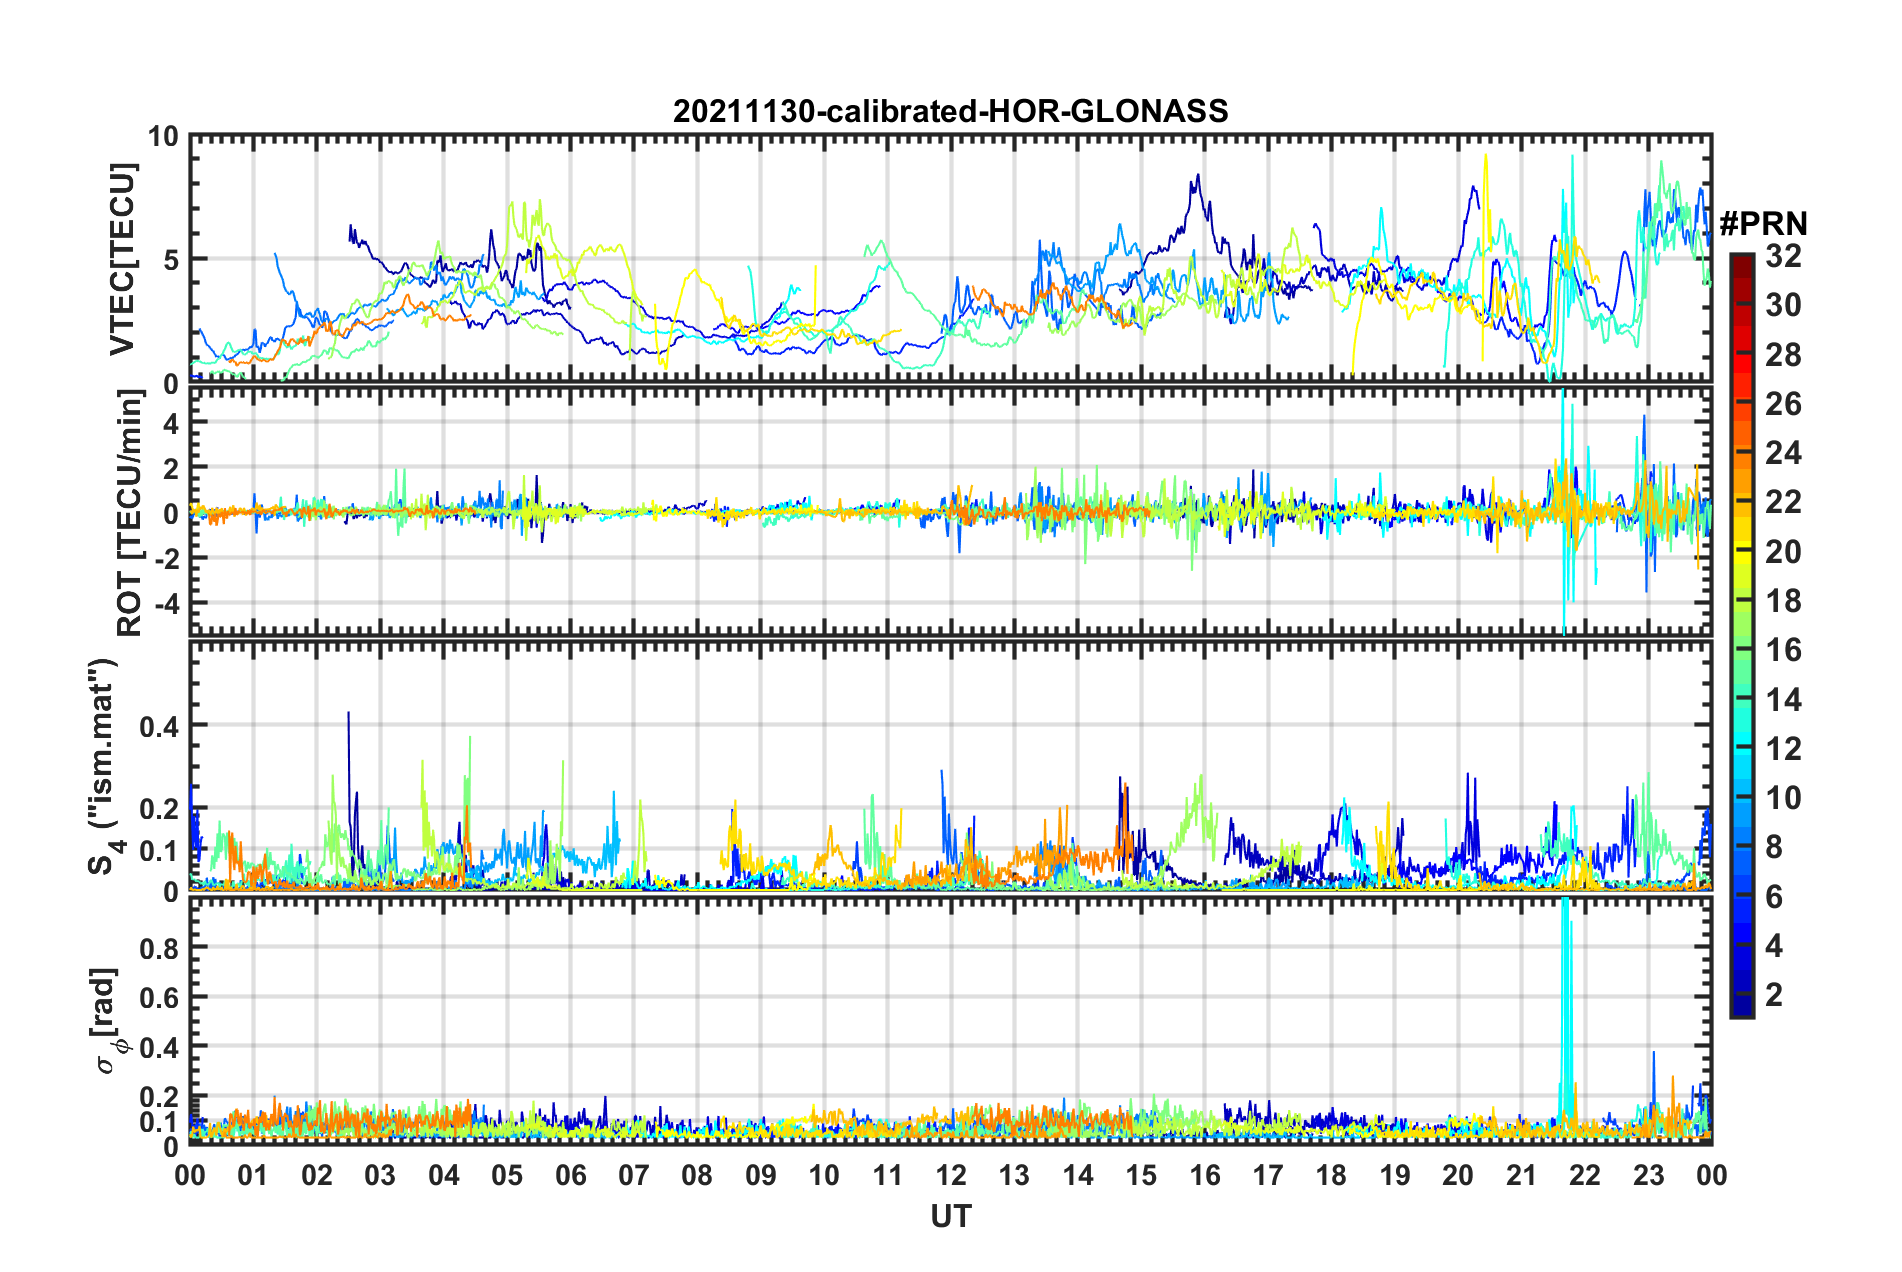The height and width of the screenshot is (1272, 1902).
Task: Select the 0.6 tick on σφ axis
Action: point(159,998)
